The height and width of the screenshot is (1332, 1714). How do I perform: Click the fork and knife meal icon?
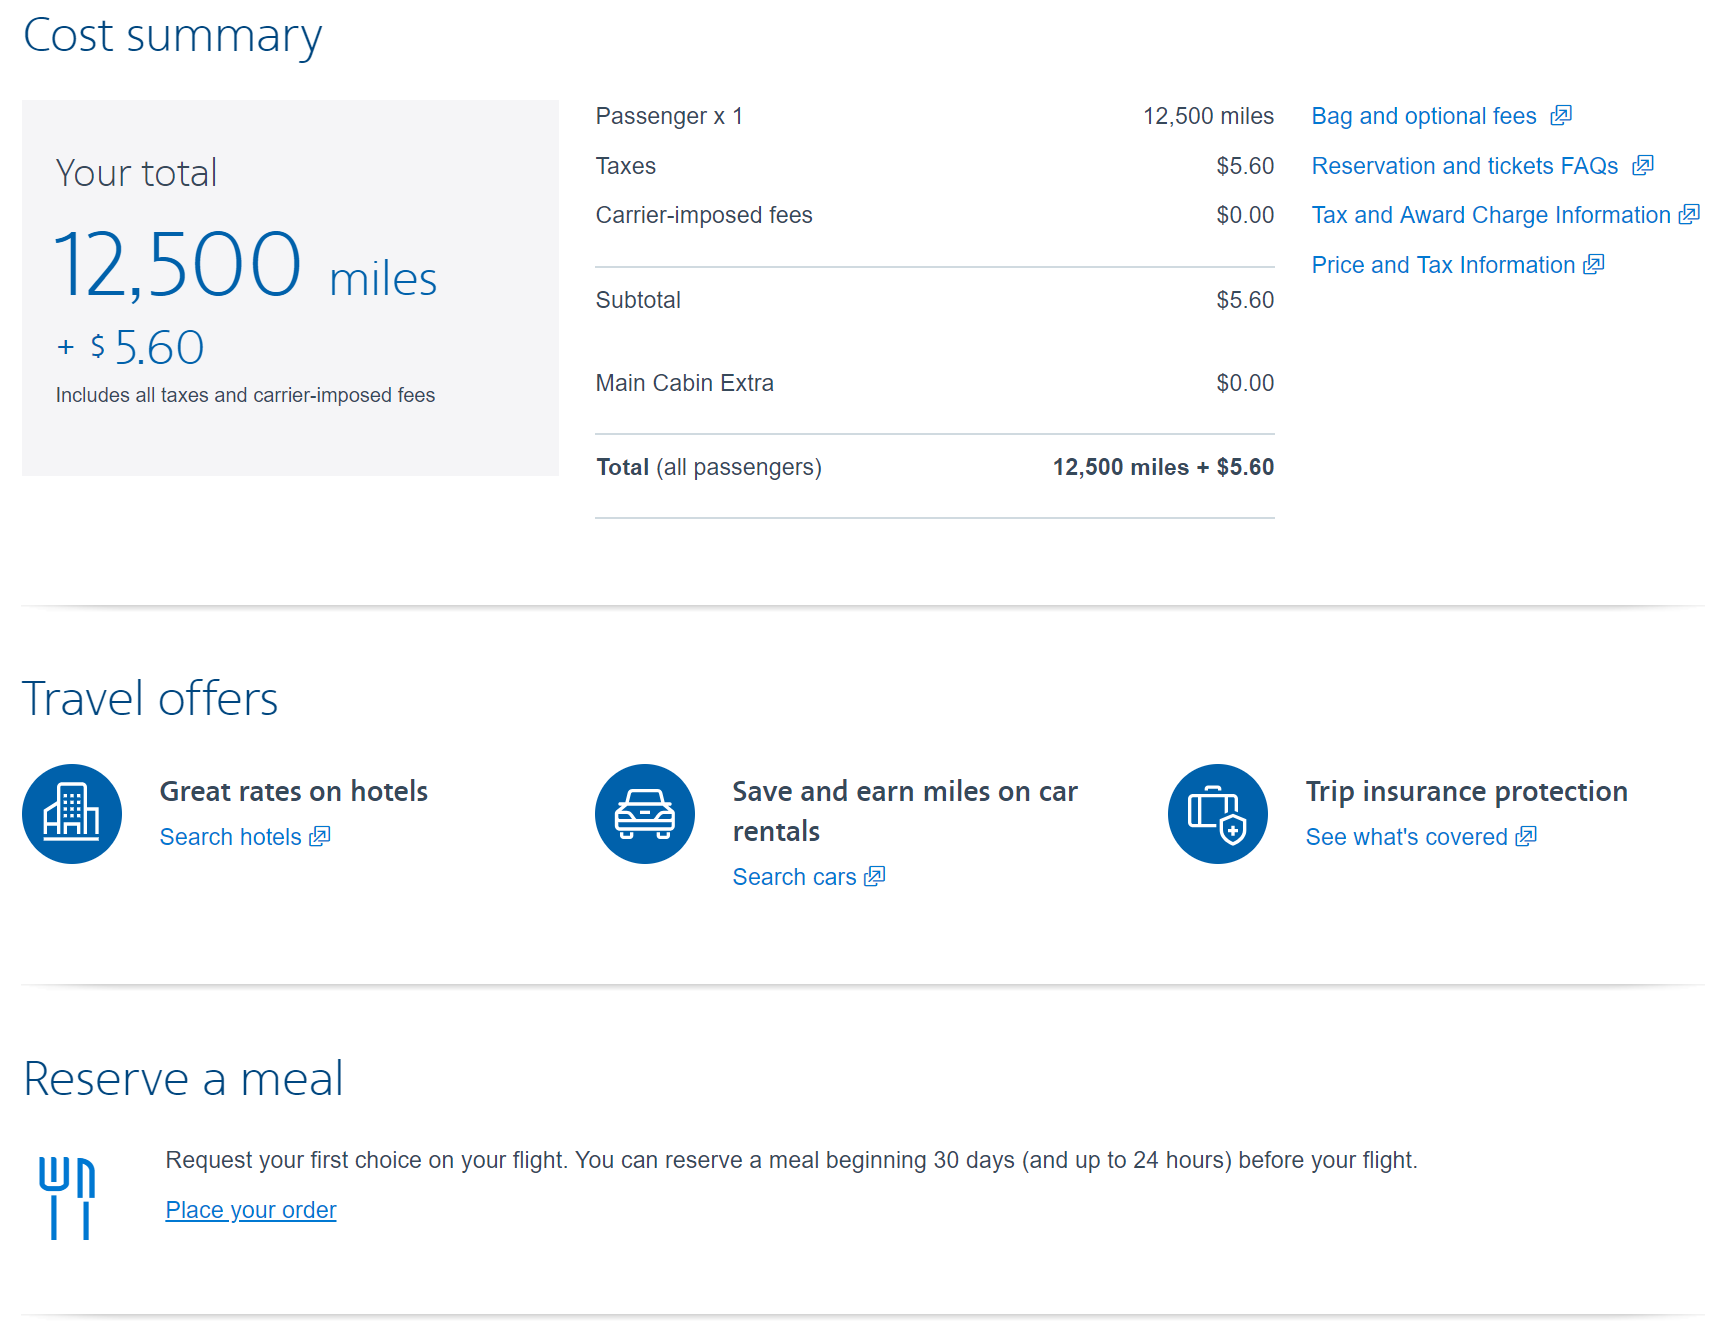[x=67, y=1198]
